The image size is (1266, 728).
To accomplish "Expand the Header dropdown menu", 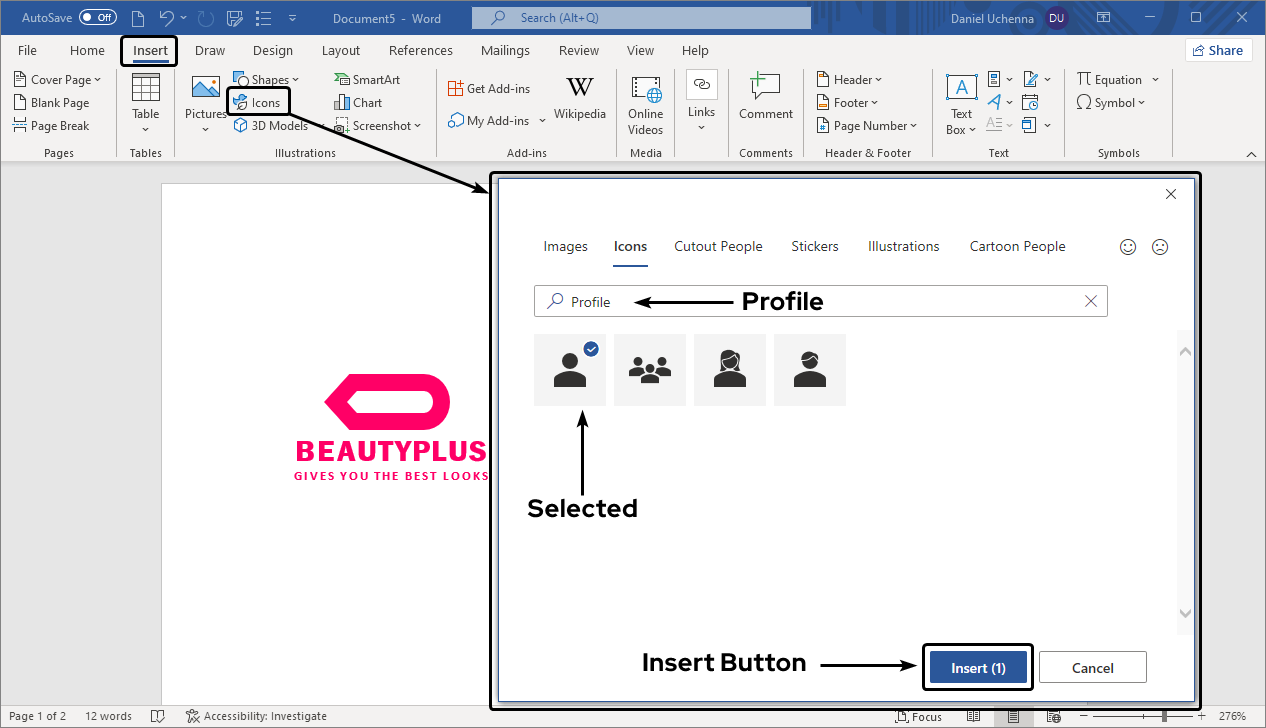I will pyautogui.click(x=850, y=80).
